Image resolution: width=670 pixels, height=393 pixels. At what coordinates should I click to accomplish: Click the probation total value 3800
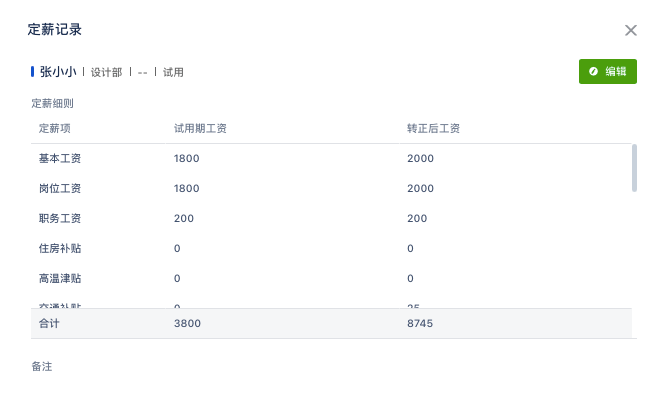click(x=187, y=323)
